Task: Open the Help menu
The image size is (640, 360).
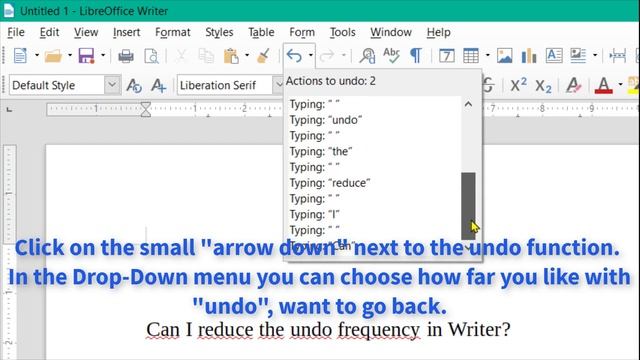Action: (x=439, y=32)
